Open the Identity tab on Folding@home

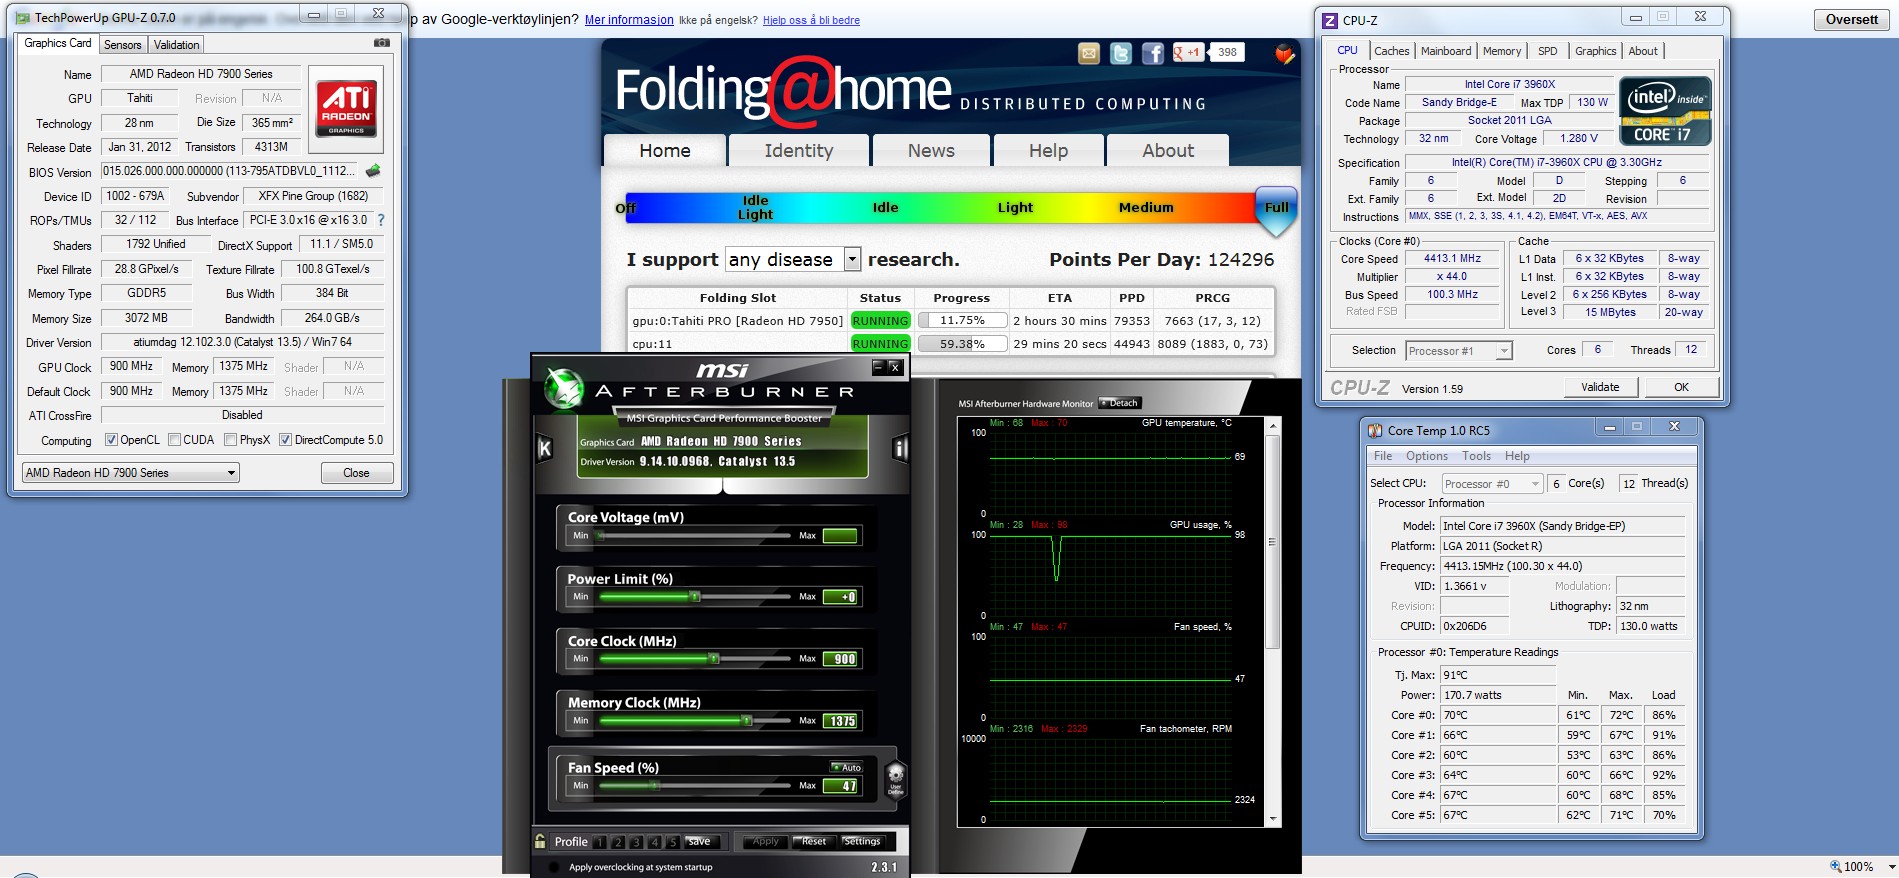[799, 150]
